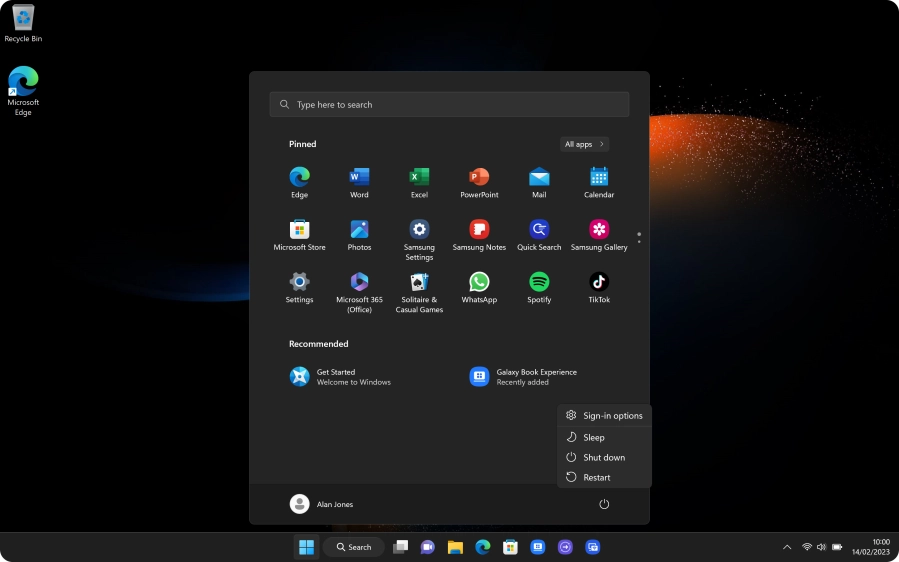Open File Explorer from the taskbar

[x=455, y=547]
